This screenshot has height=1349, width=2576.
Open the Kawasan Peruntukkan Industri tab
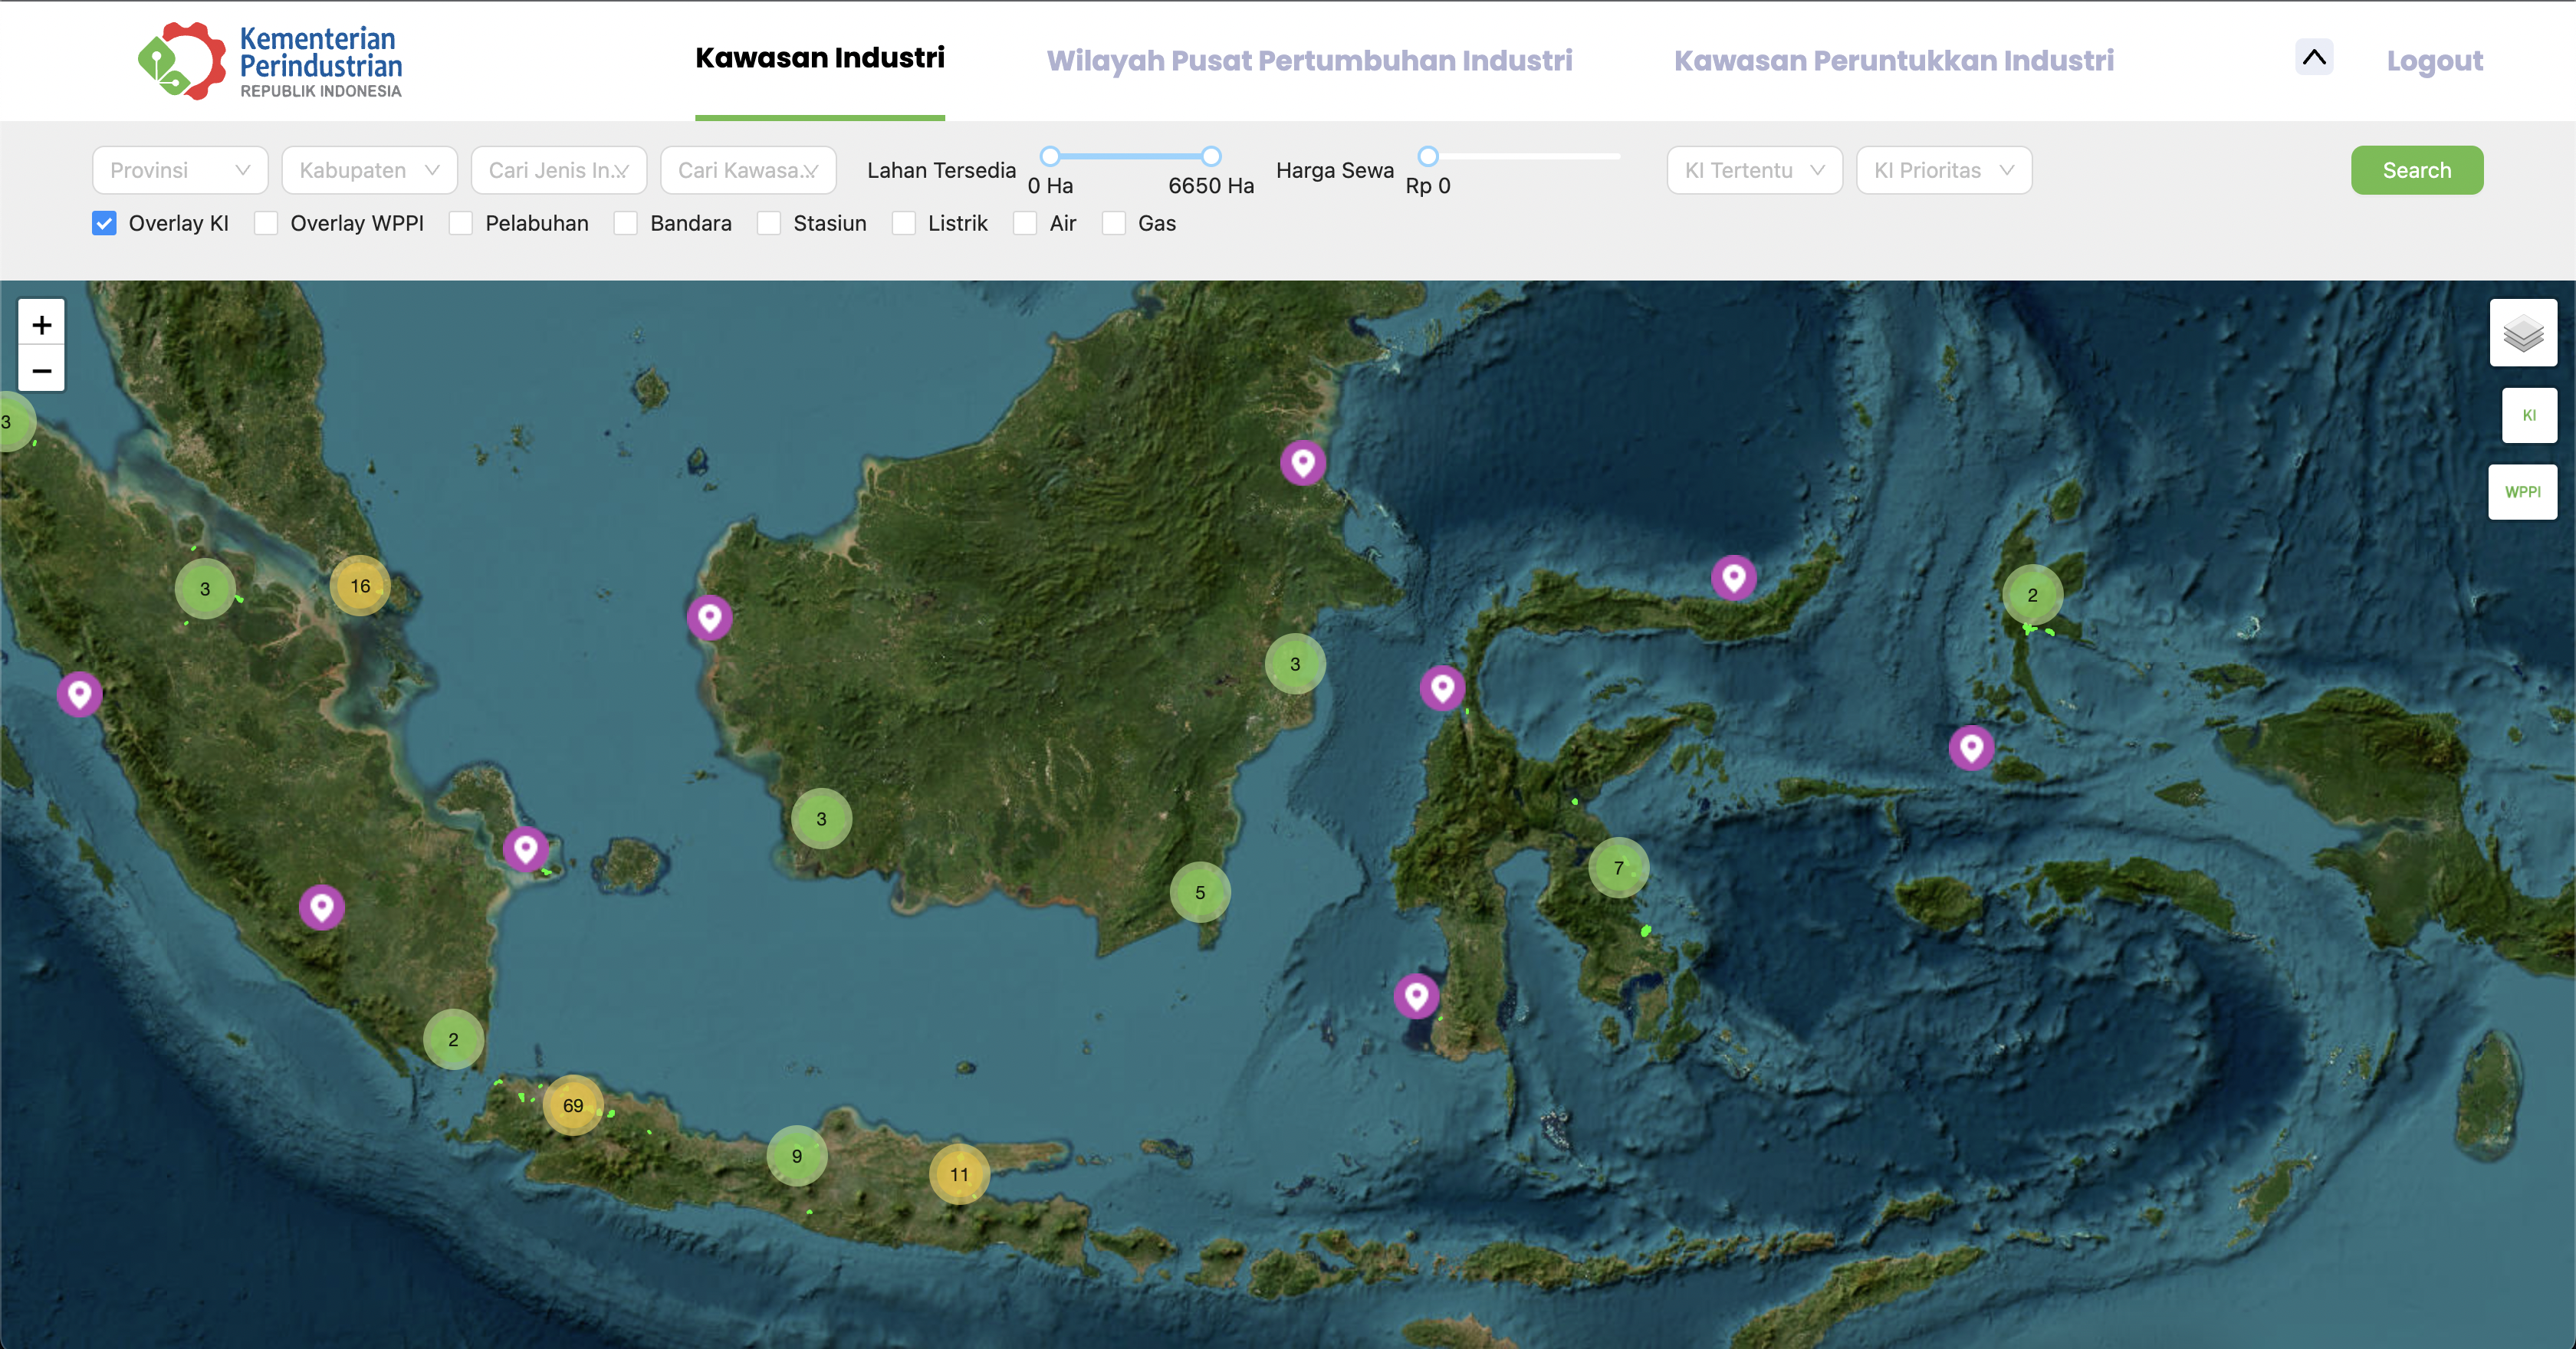point(1893,60)
